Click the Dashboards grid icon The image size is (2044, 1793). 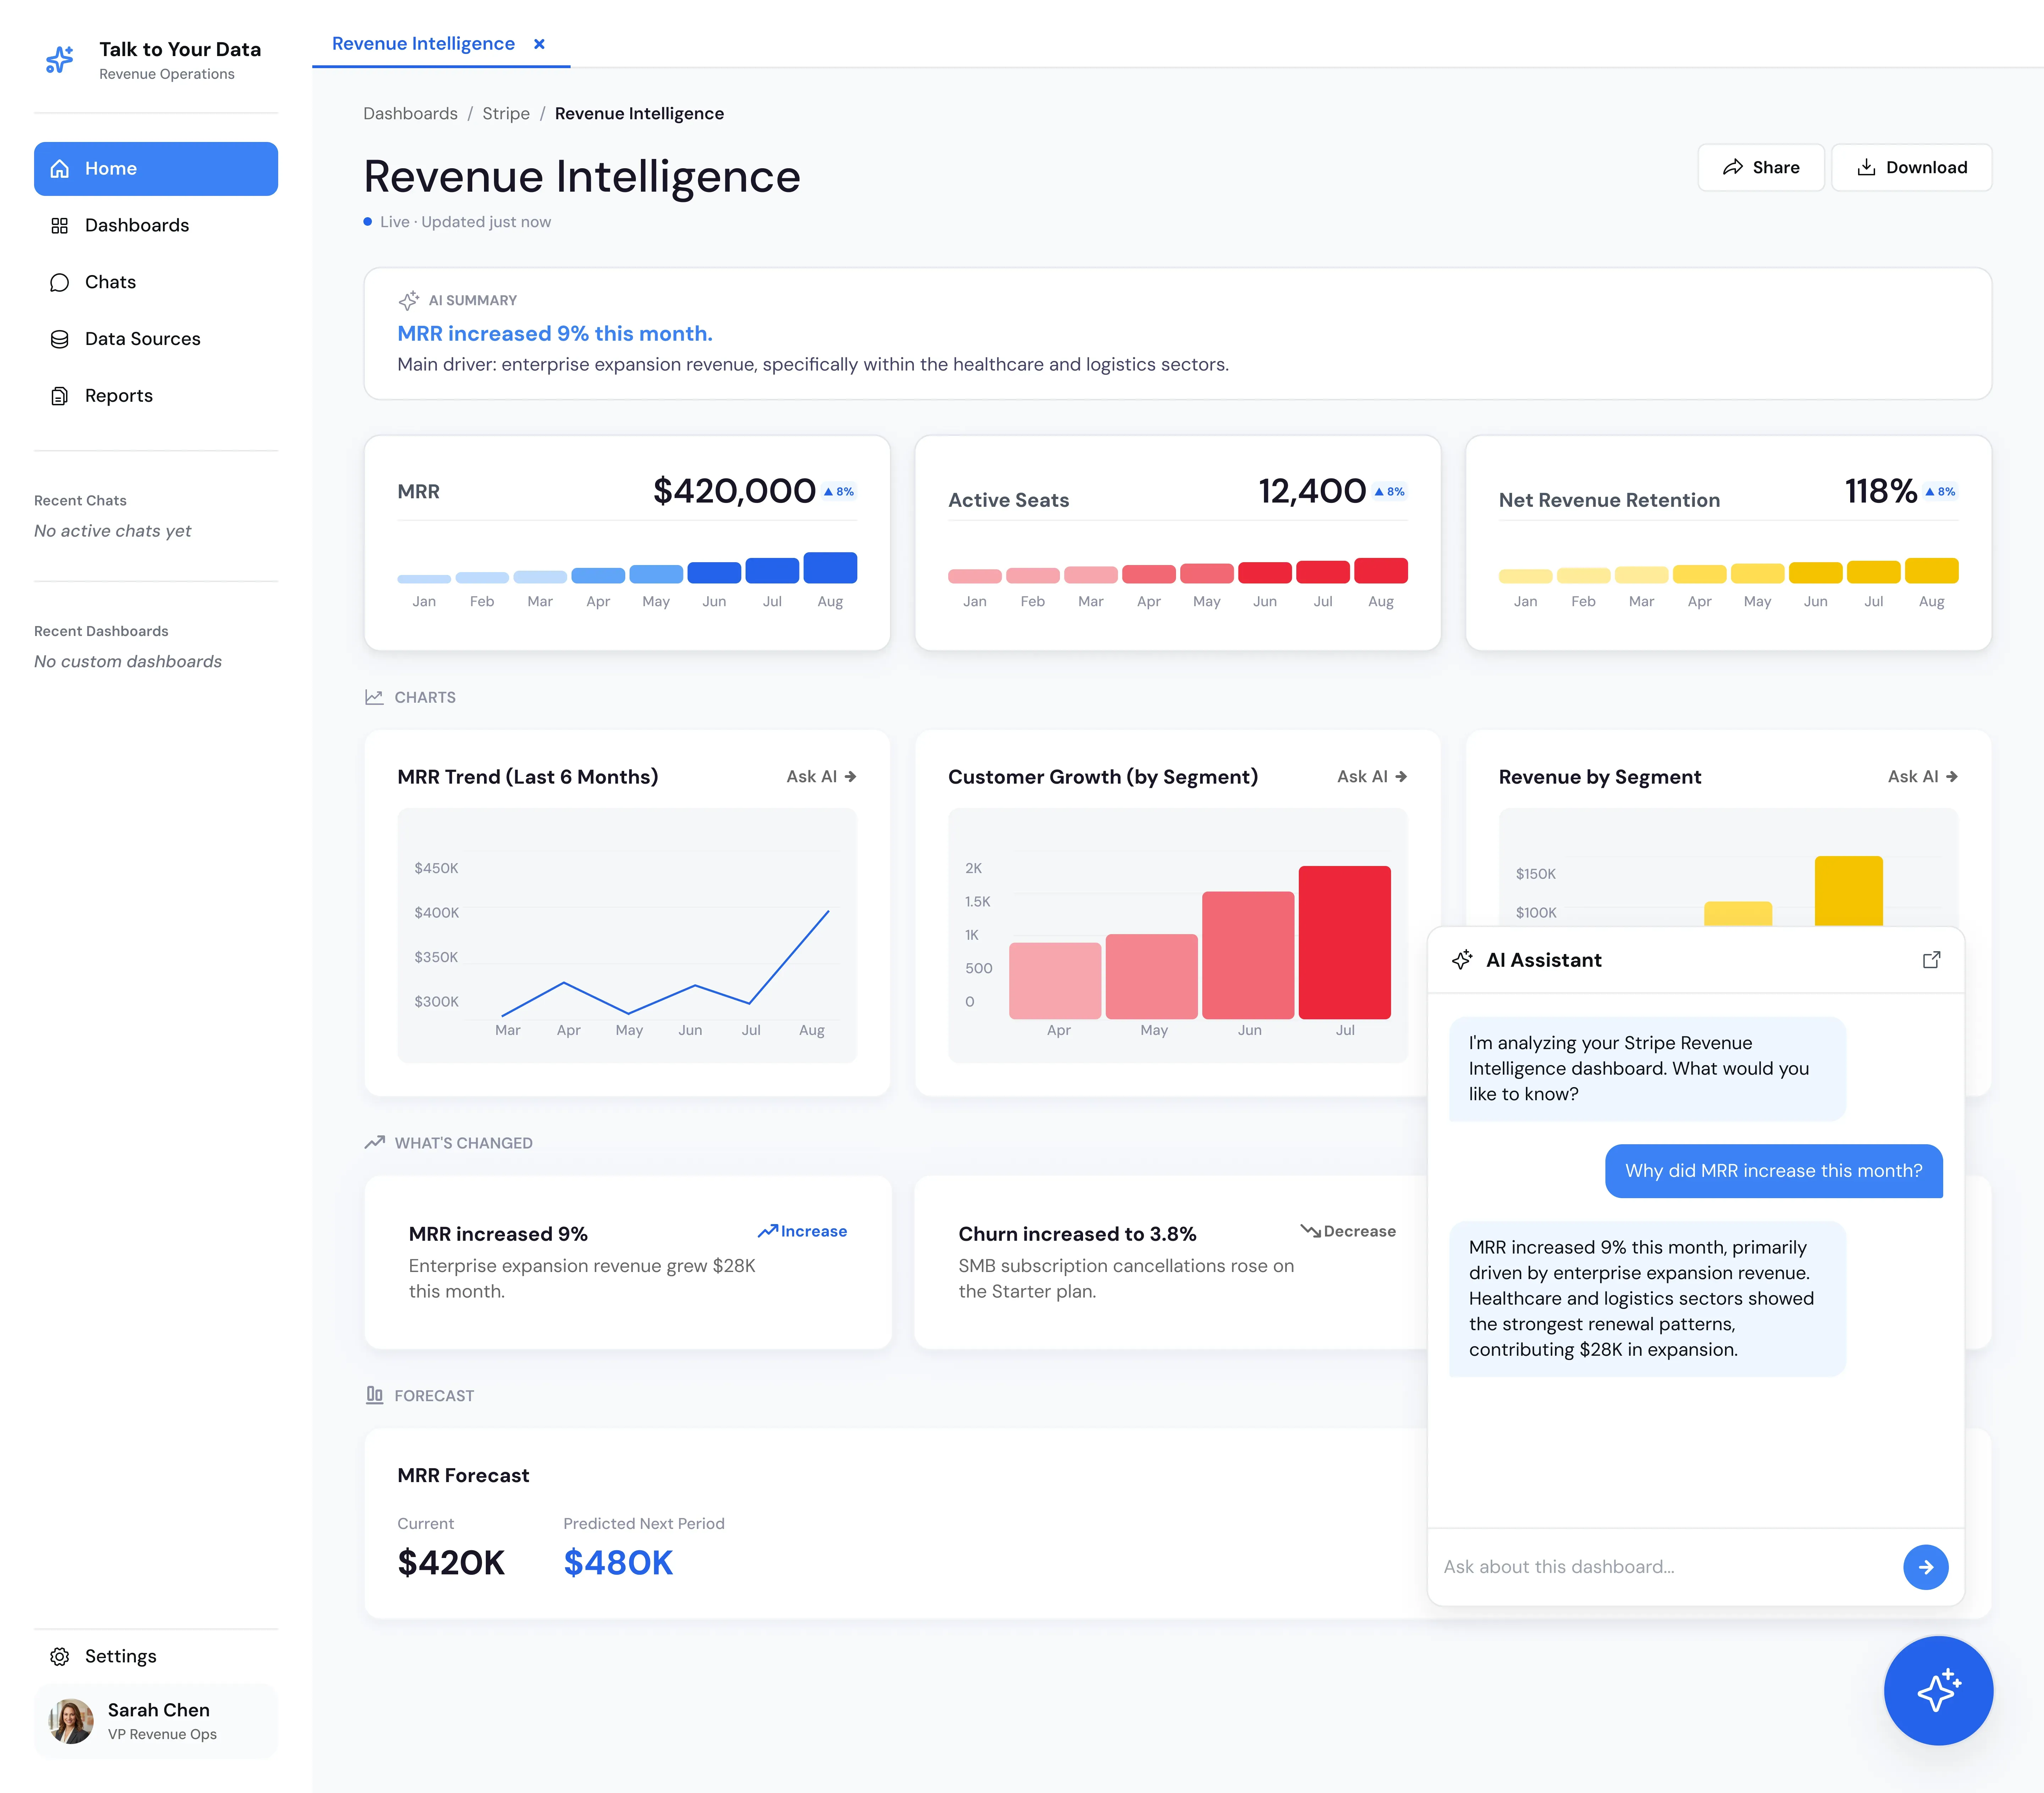(60, 226)
